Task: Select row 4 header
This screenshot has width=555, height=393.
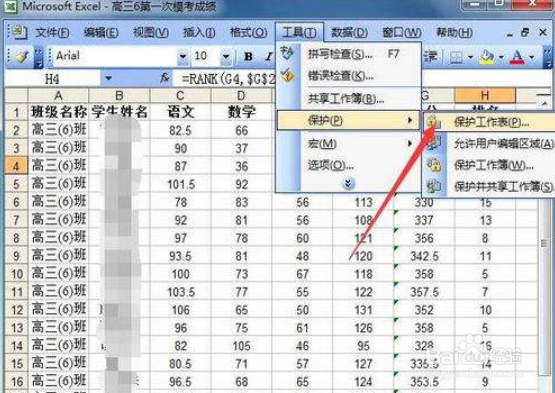Action: point(16,166)
